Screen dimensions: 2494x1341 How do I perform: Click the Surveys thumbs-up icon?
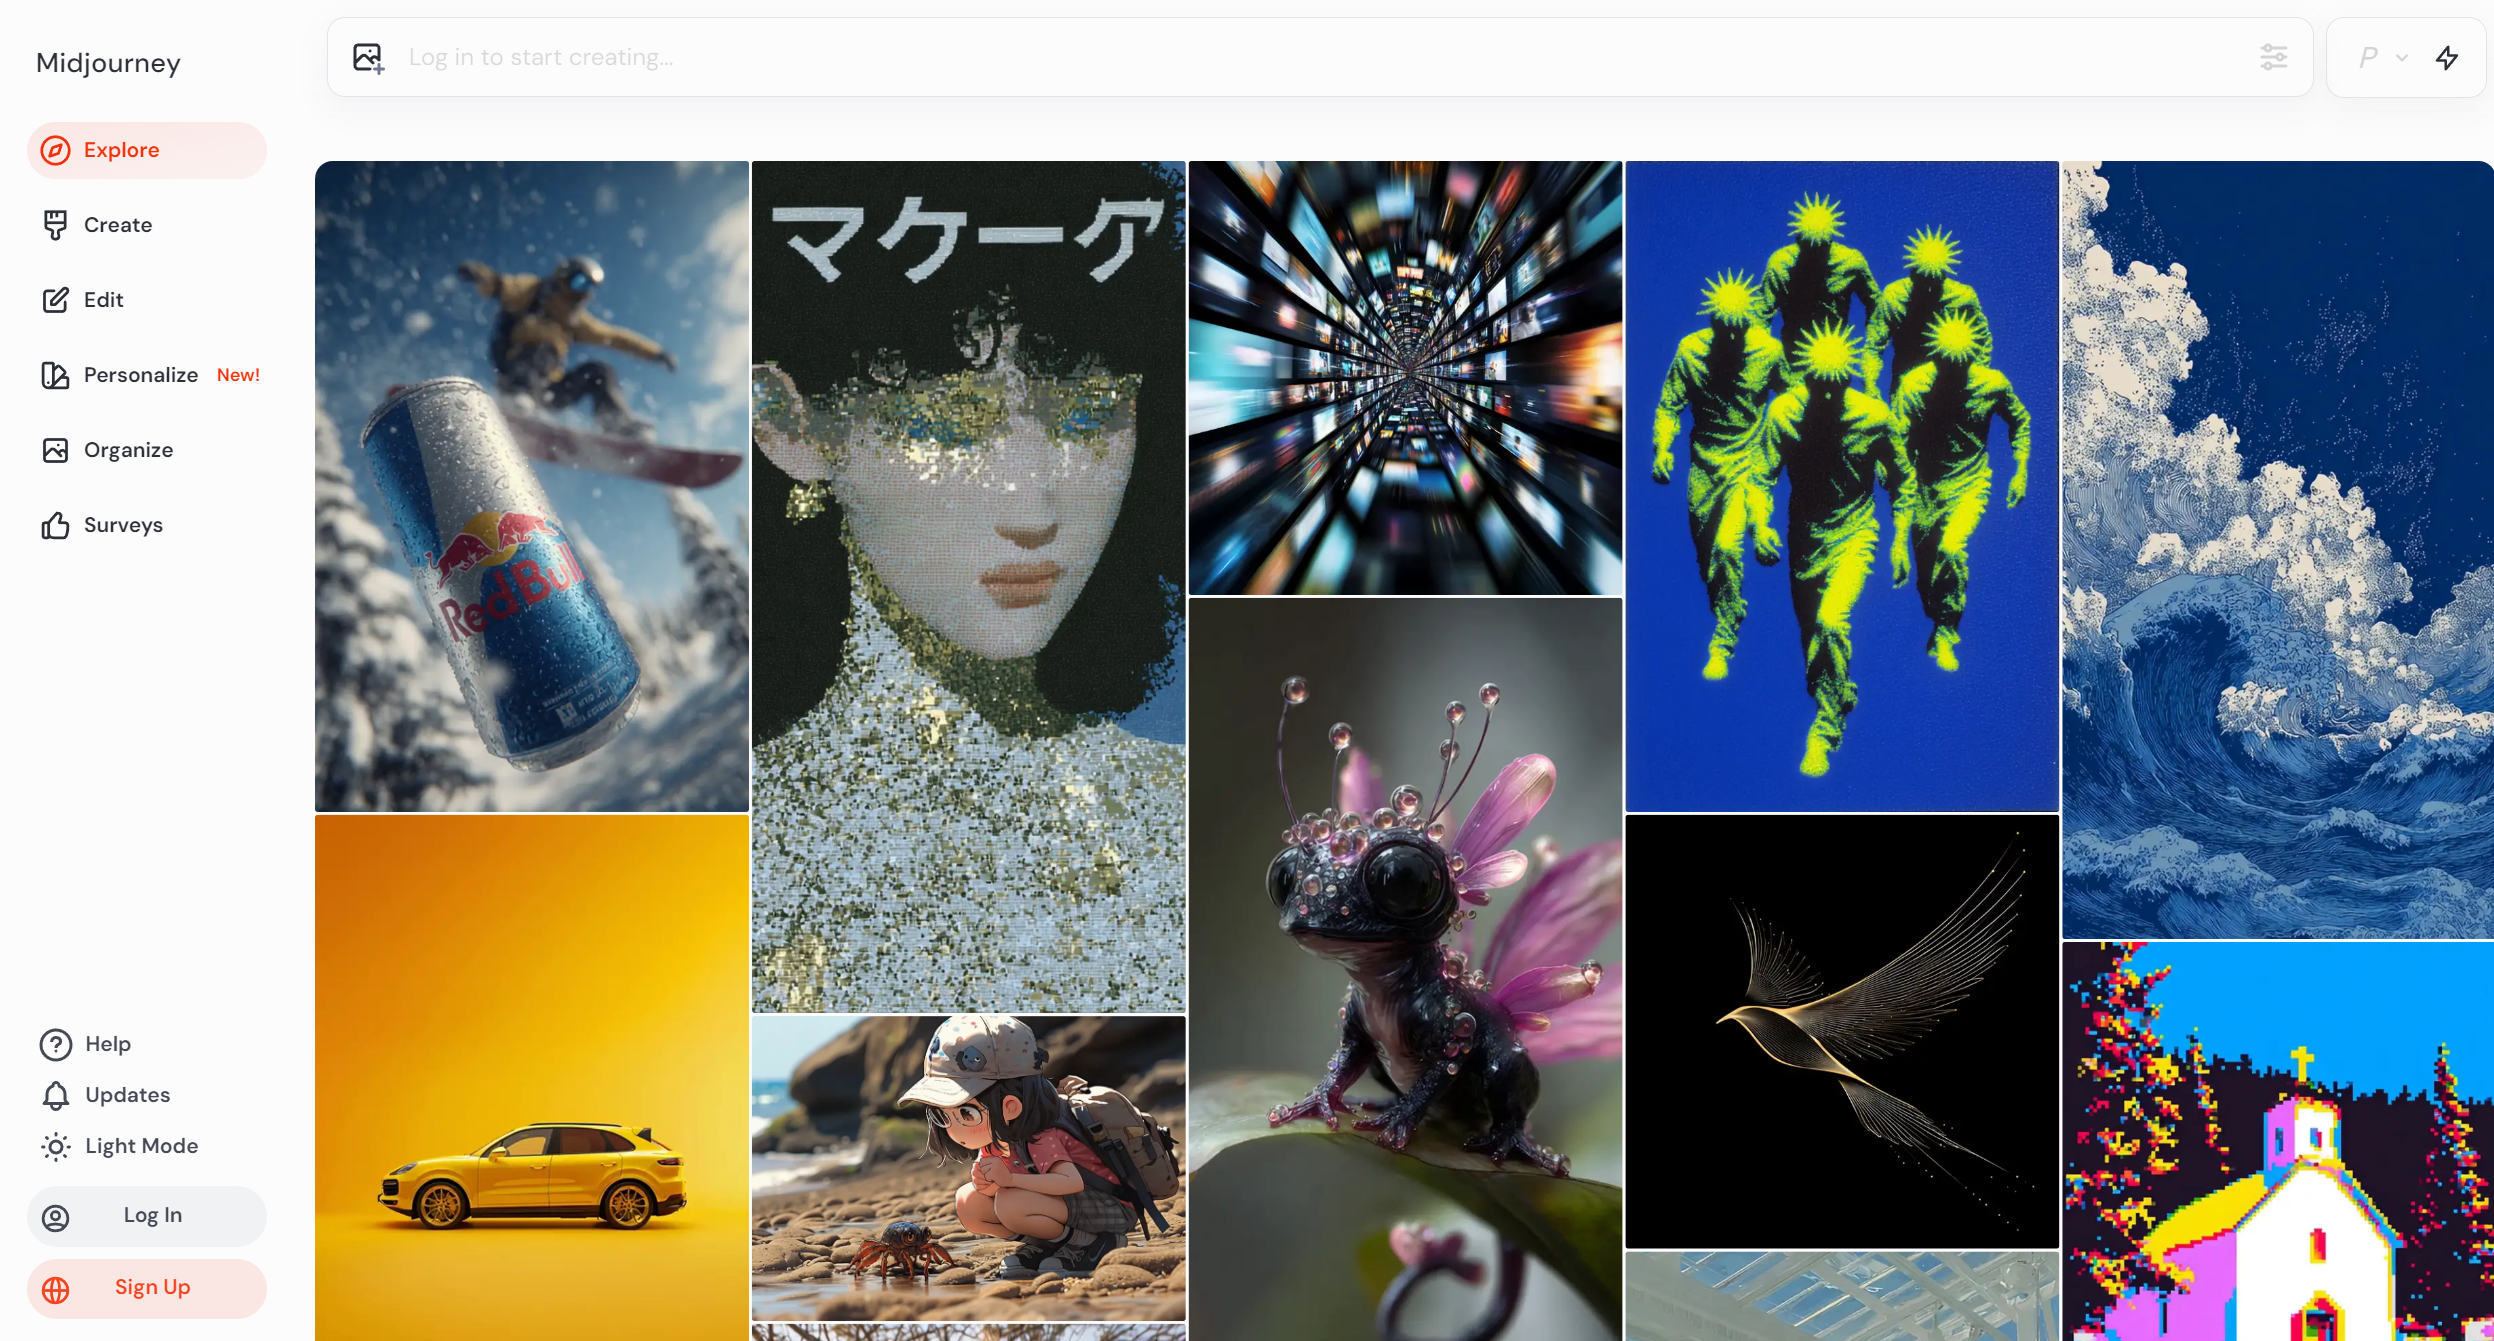[55, 525]
